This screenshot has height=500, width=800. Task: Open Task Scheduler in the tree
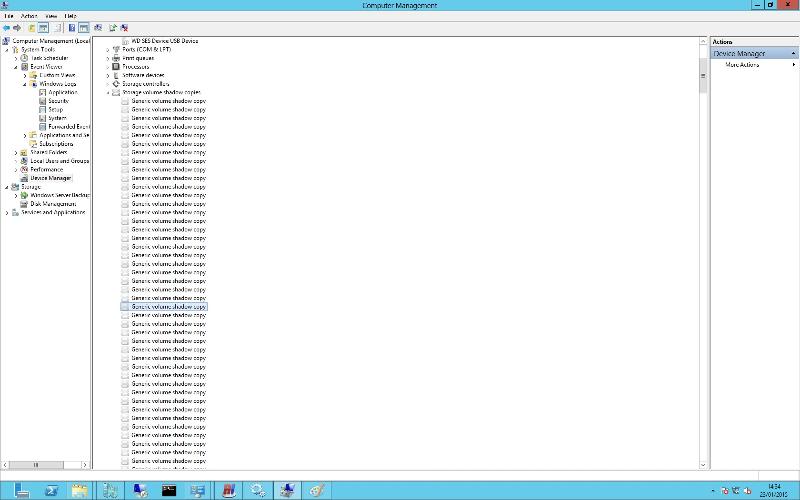coord(48,58)
